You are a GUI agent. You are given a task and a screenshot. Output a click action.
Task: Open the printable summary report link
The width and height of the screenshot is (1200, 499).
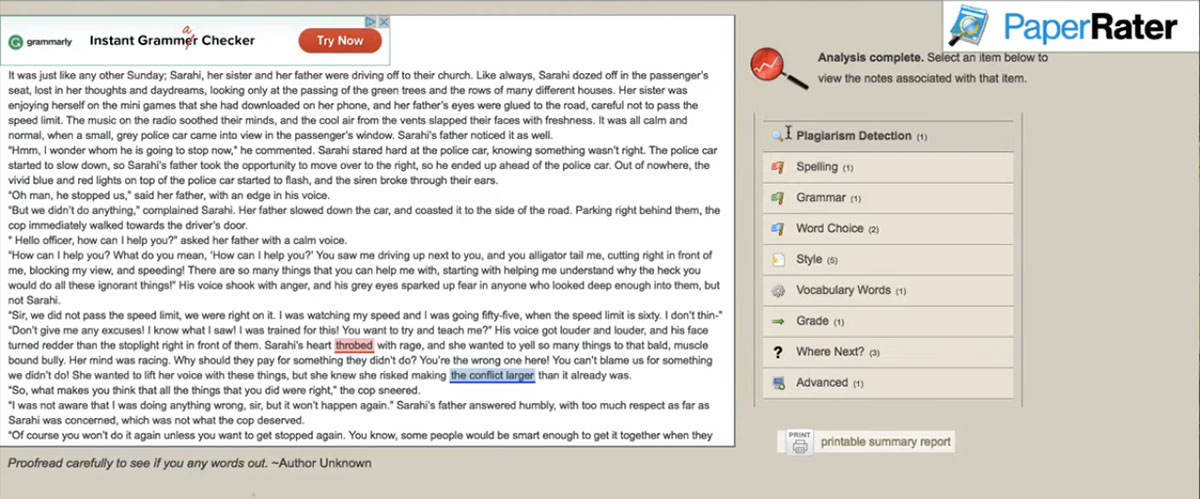click(x=886, y=442)
